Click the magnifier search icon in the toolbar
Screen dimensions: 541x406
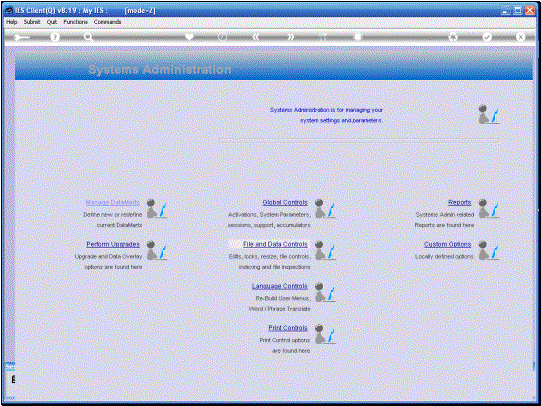88,37
